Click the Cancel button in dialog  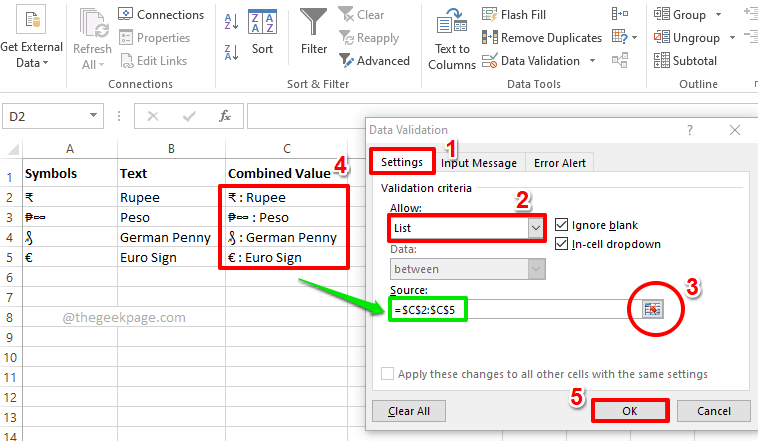click(713, 410)
